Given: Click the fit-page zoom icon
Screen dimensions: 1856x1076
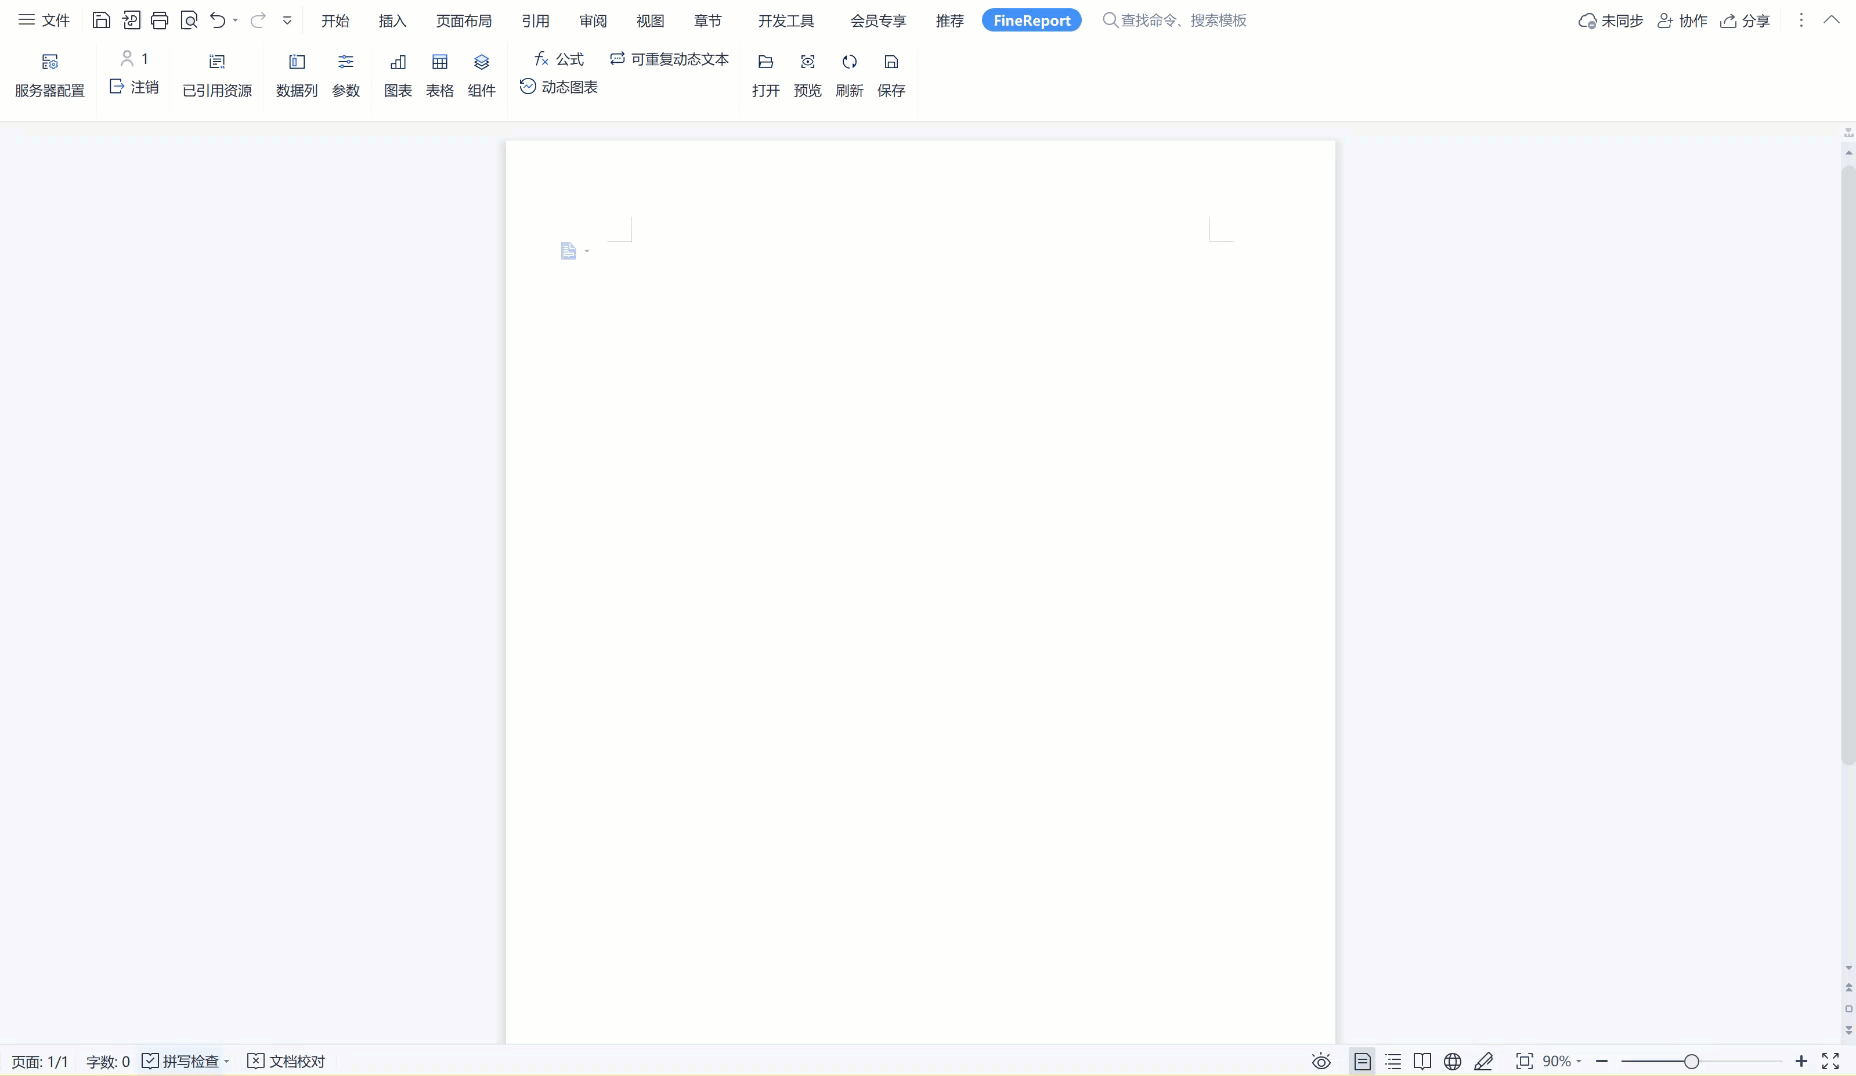Looking at the screenshot, I should click(1524, 1061).
